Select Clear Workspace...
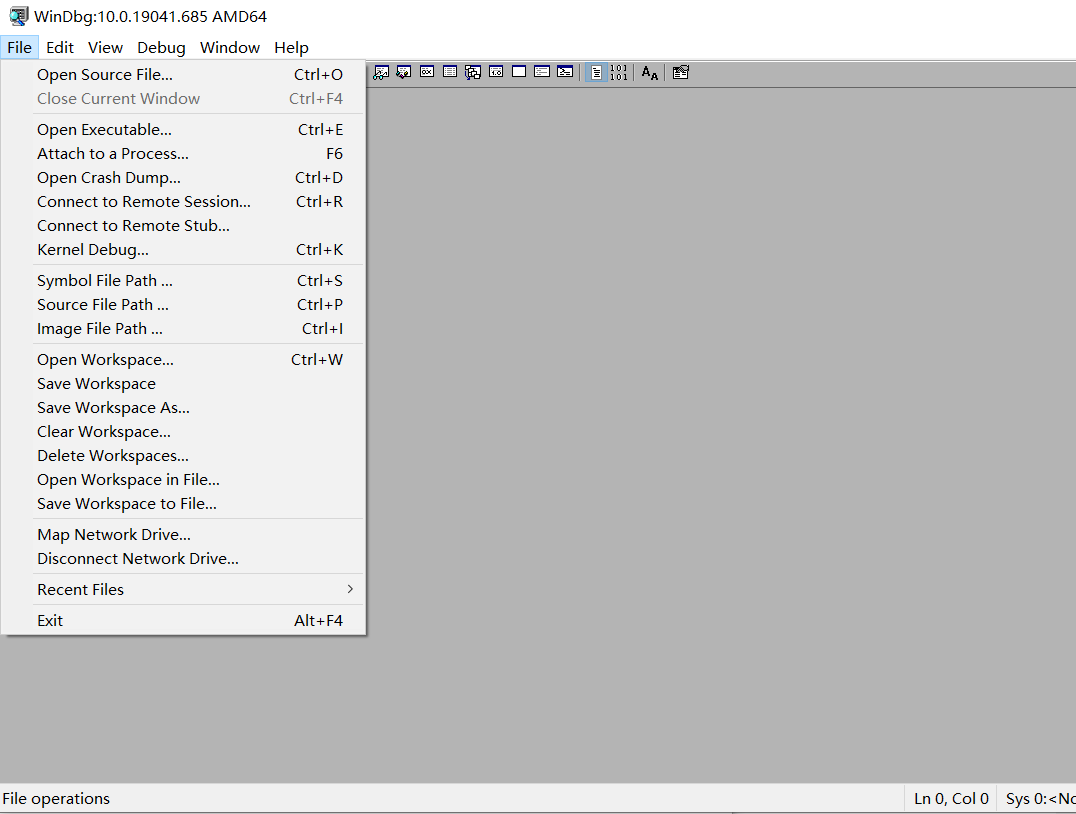 (183, 431)
